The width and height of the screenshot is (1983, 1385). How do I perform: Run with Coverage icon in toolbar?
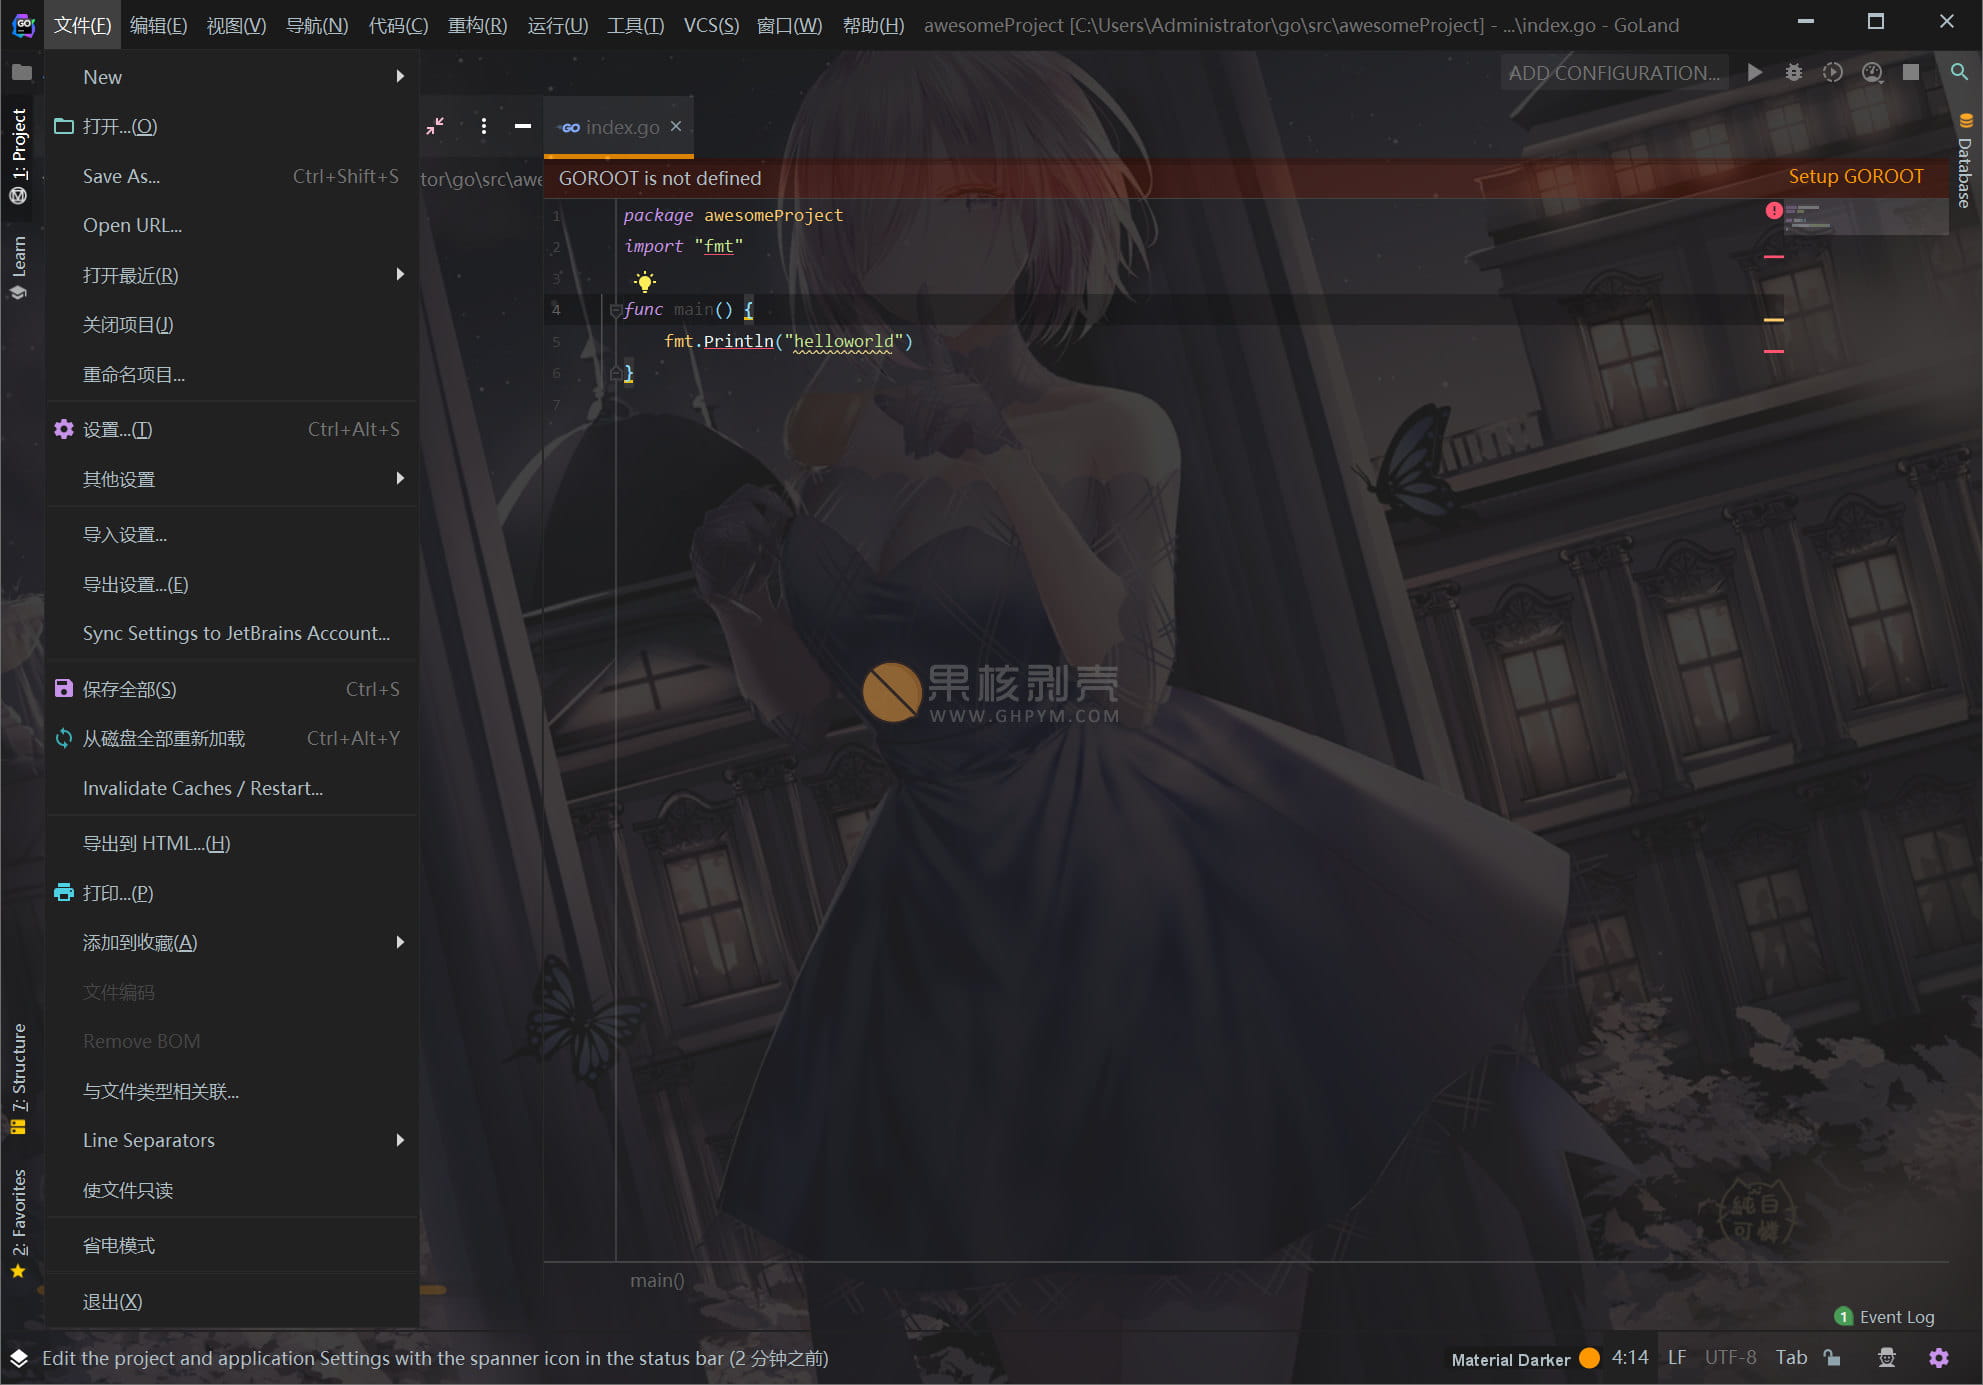coord(1832,72)
